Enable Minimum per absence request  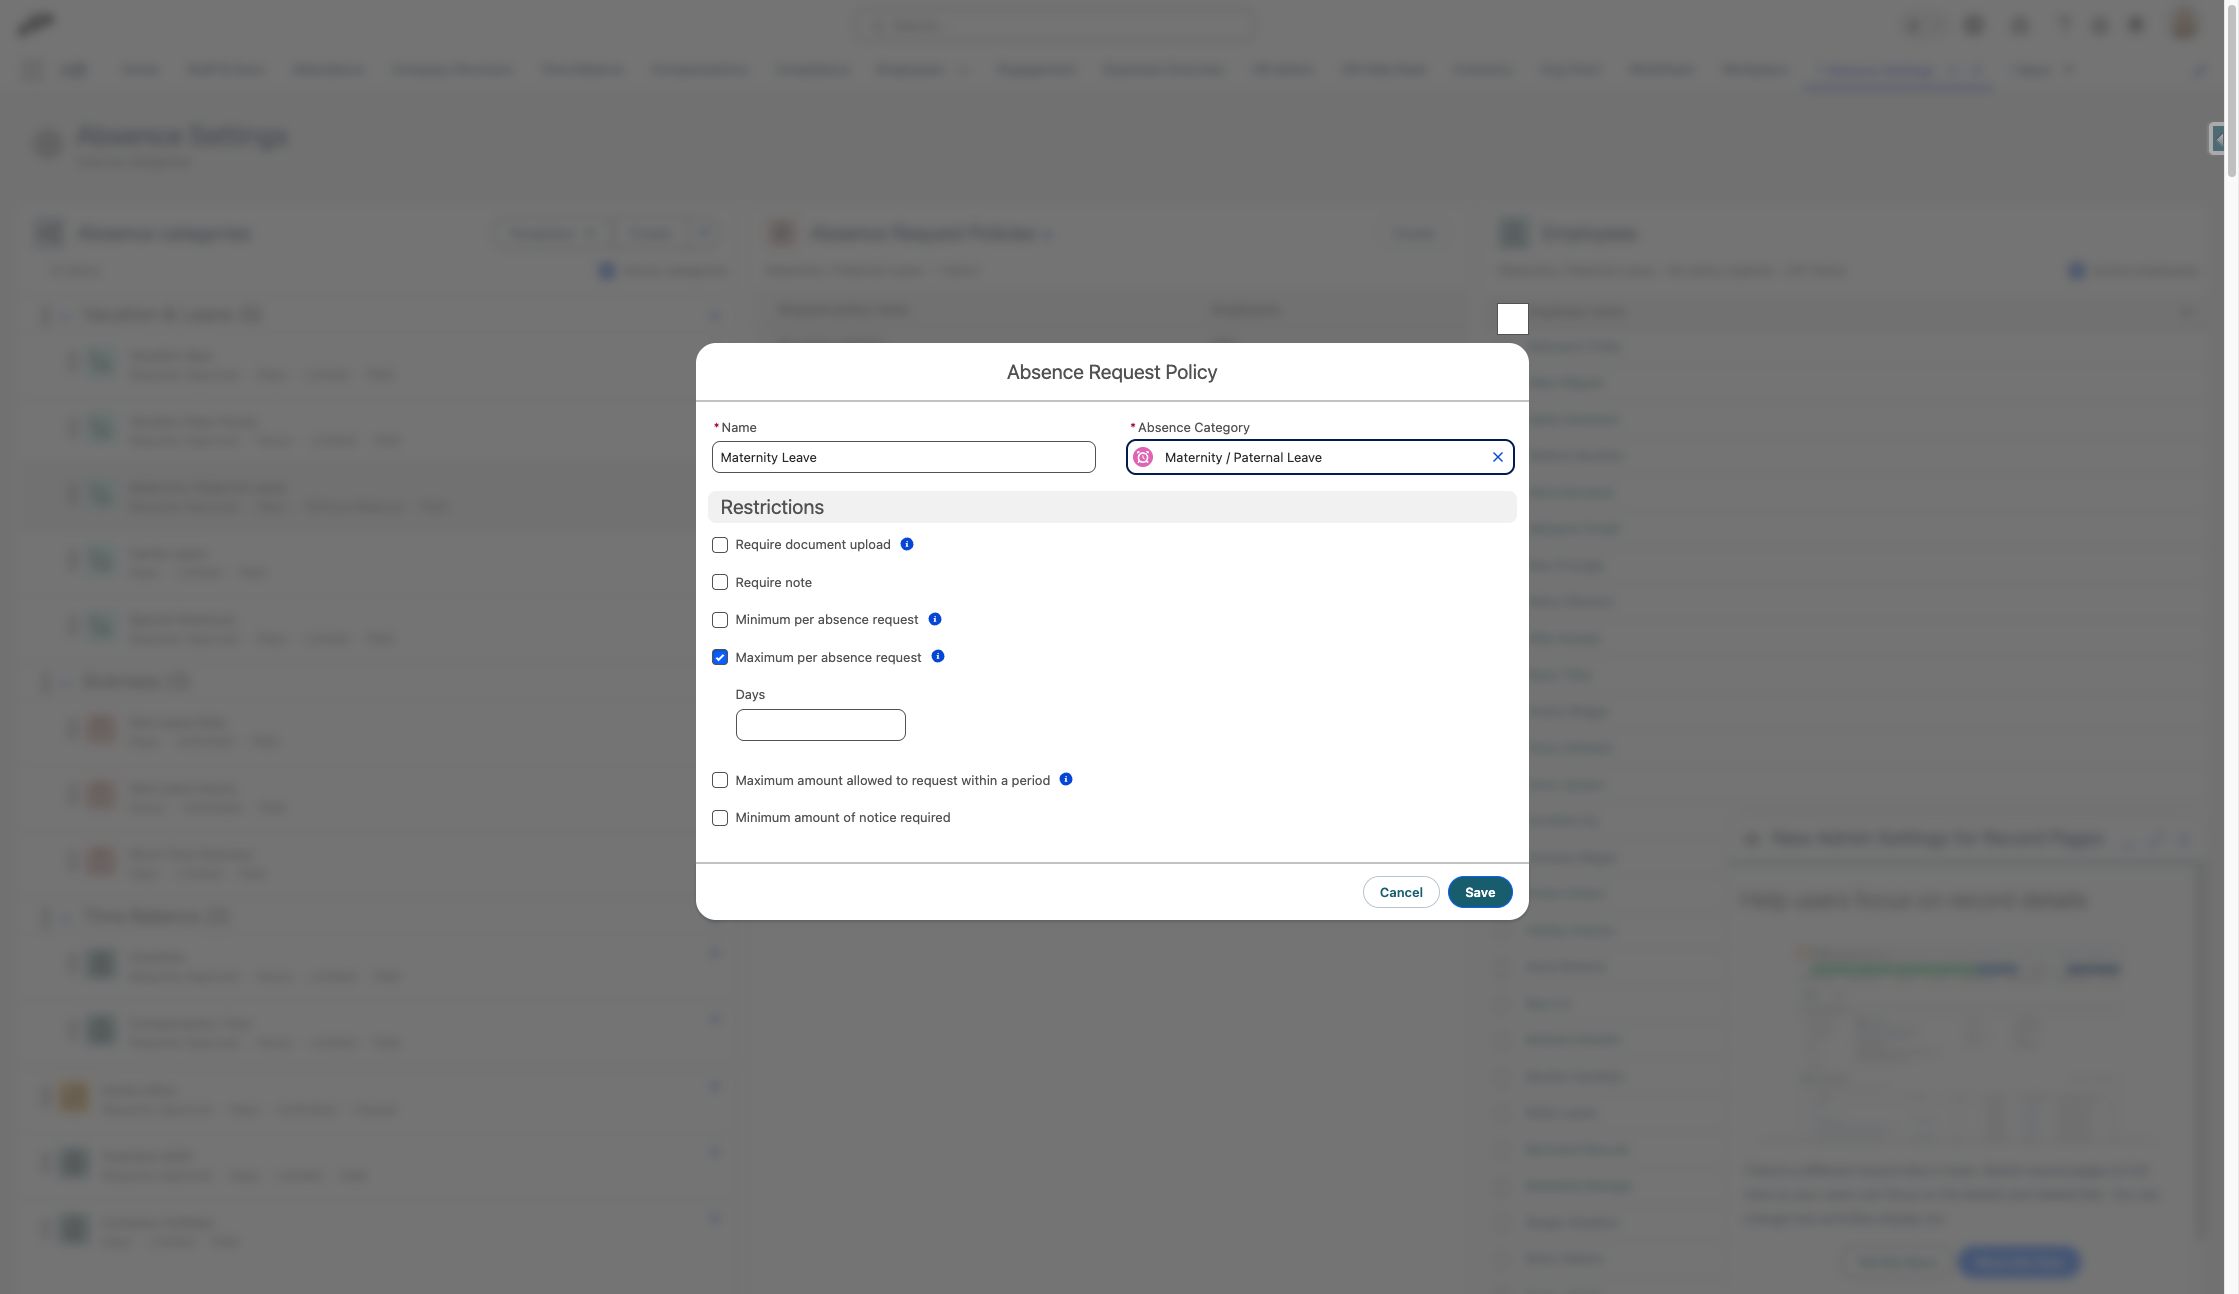[x=720, y=619]
